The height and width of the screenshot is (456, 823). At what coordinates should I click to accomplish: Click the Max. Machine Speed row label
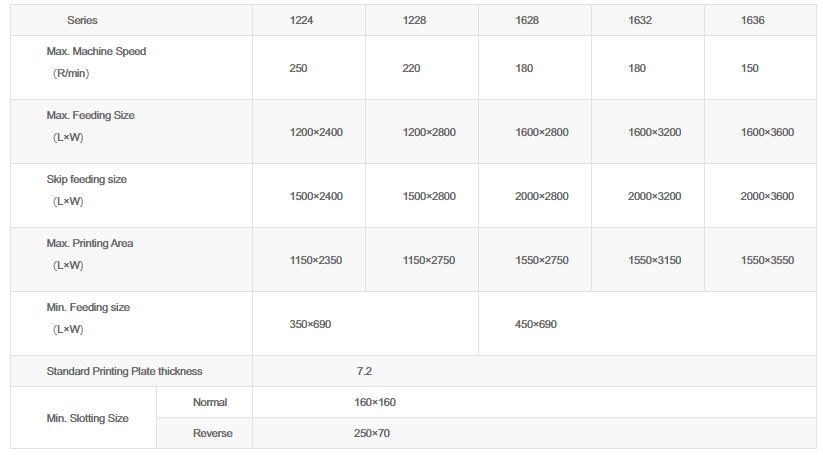[96, 51]
